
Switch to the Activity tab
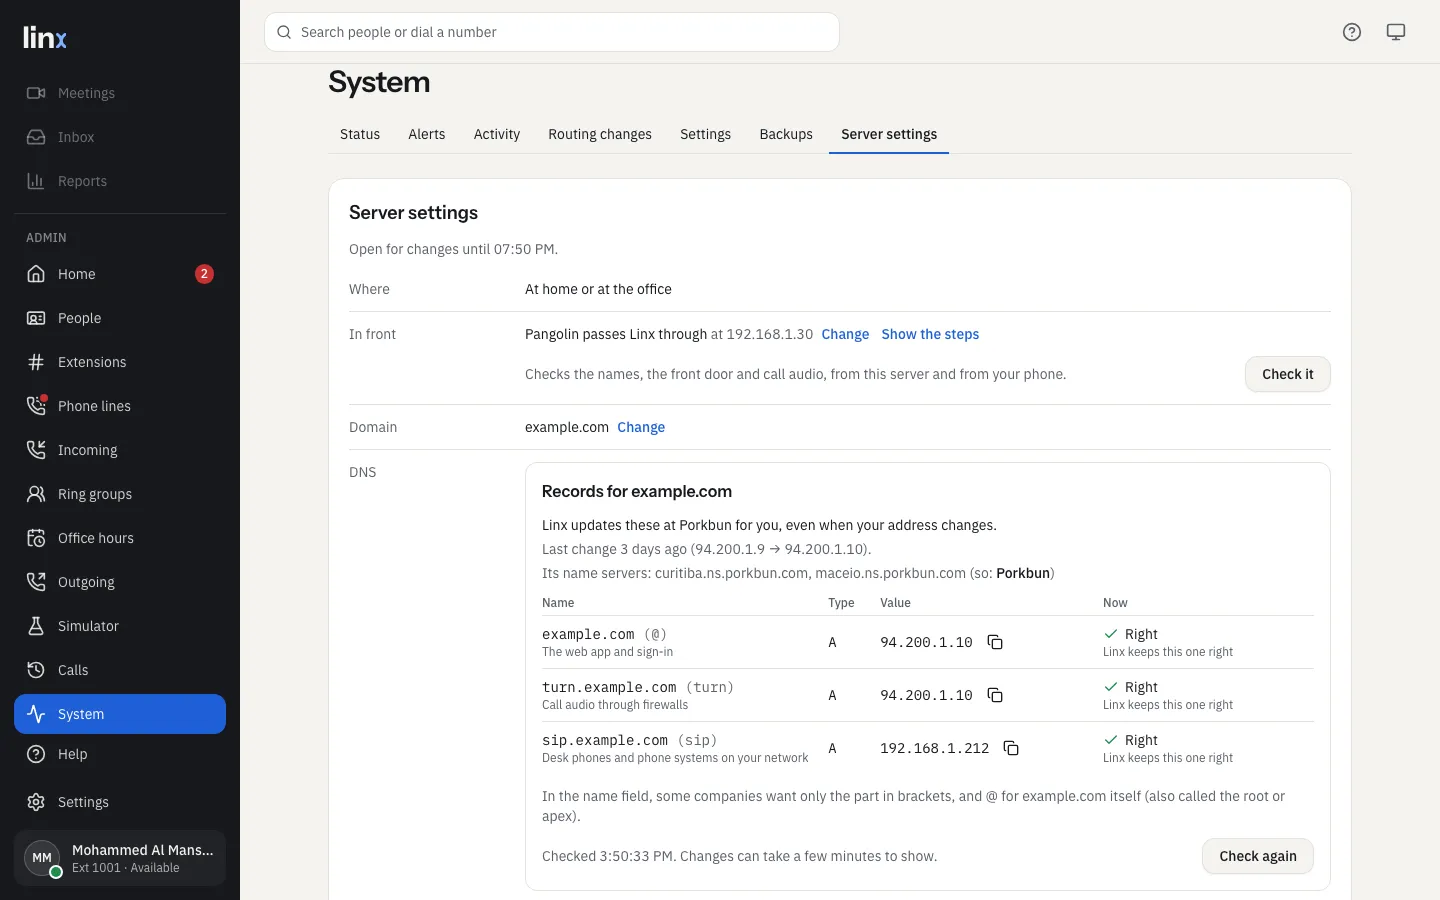coord(497,134)
